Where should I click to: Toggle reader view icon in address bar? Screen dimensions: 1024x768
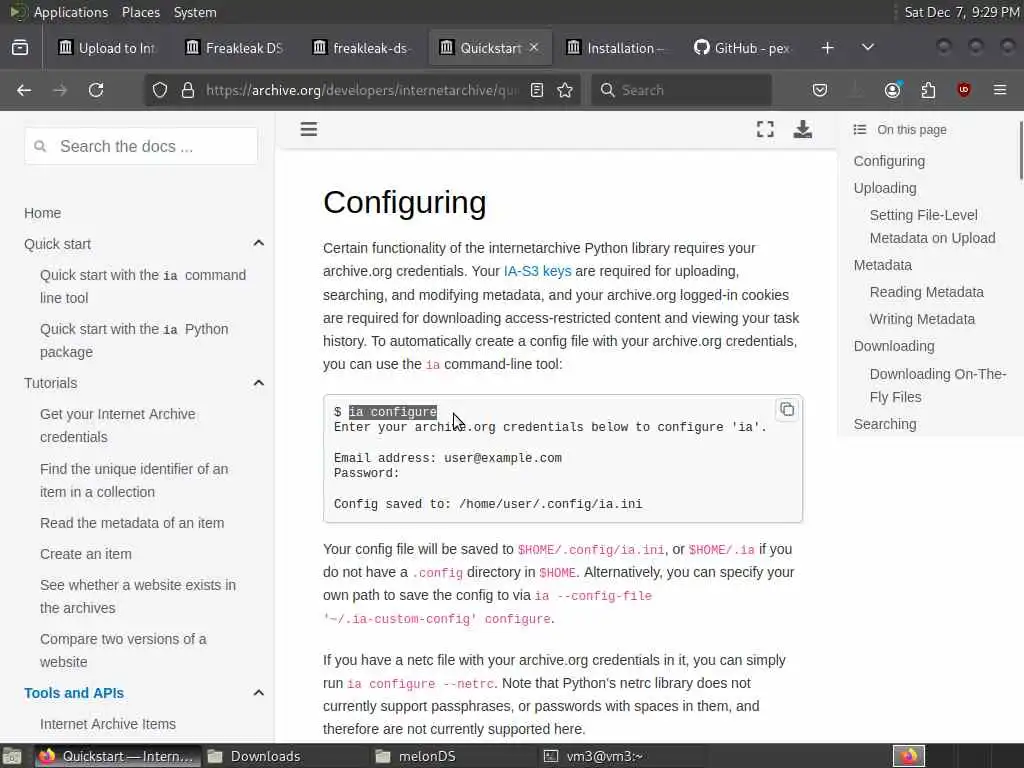[x=537, y=90]
